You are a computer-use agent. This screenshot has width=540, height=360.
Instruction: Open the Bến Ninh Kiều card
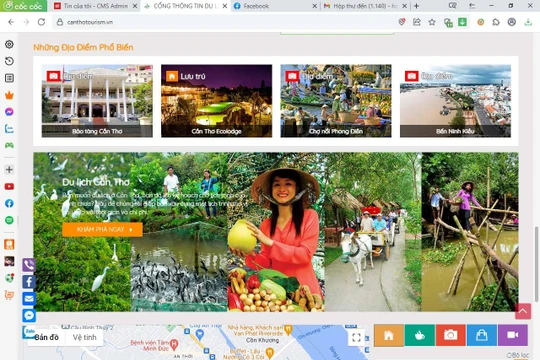455,101
